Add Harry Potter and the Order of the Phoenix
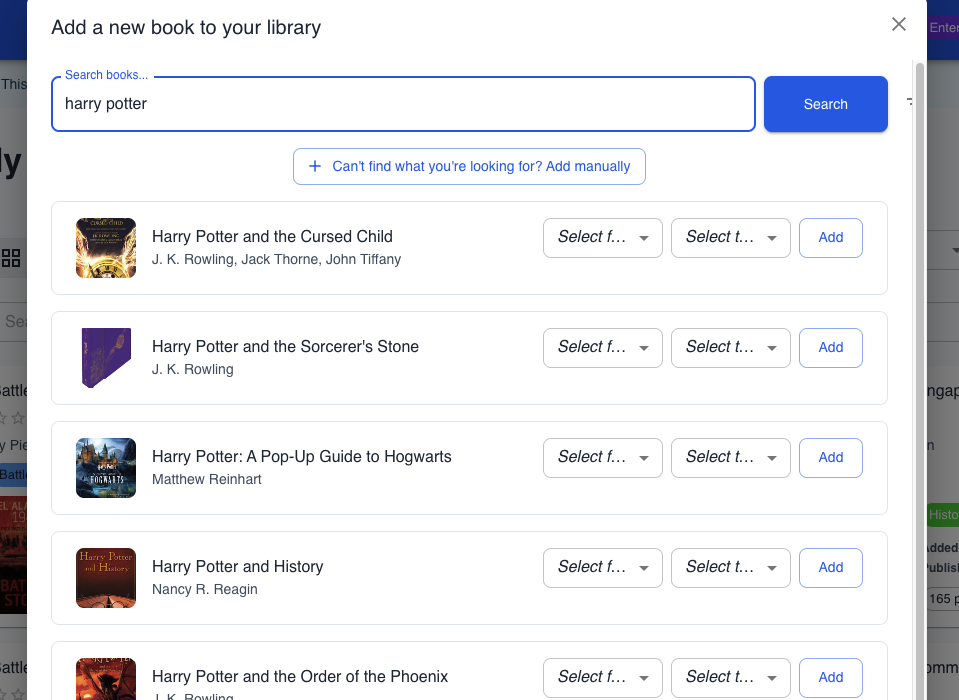The height and width of the screenshot is (700, 959). (831, 677)
